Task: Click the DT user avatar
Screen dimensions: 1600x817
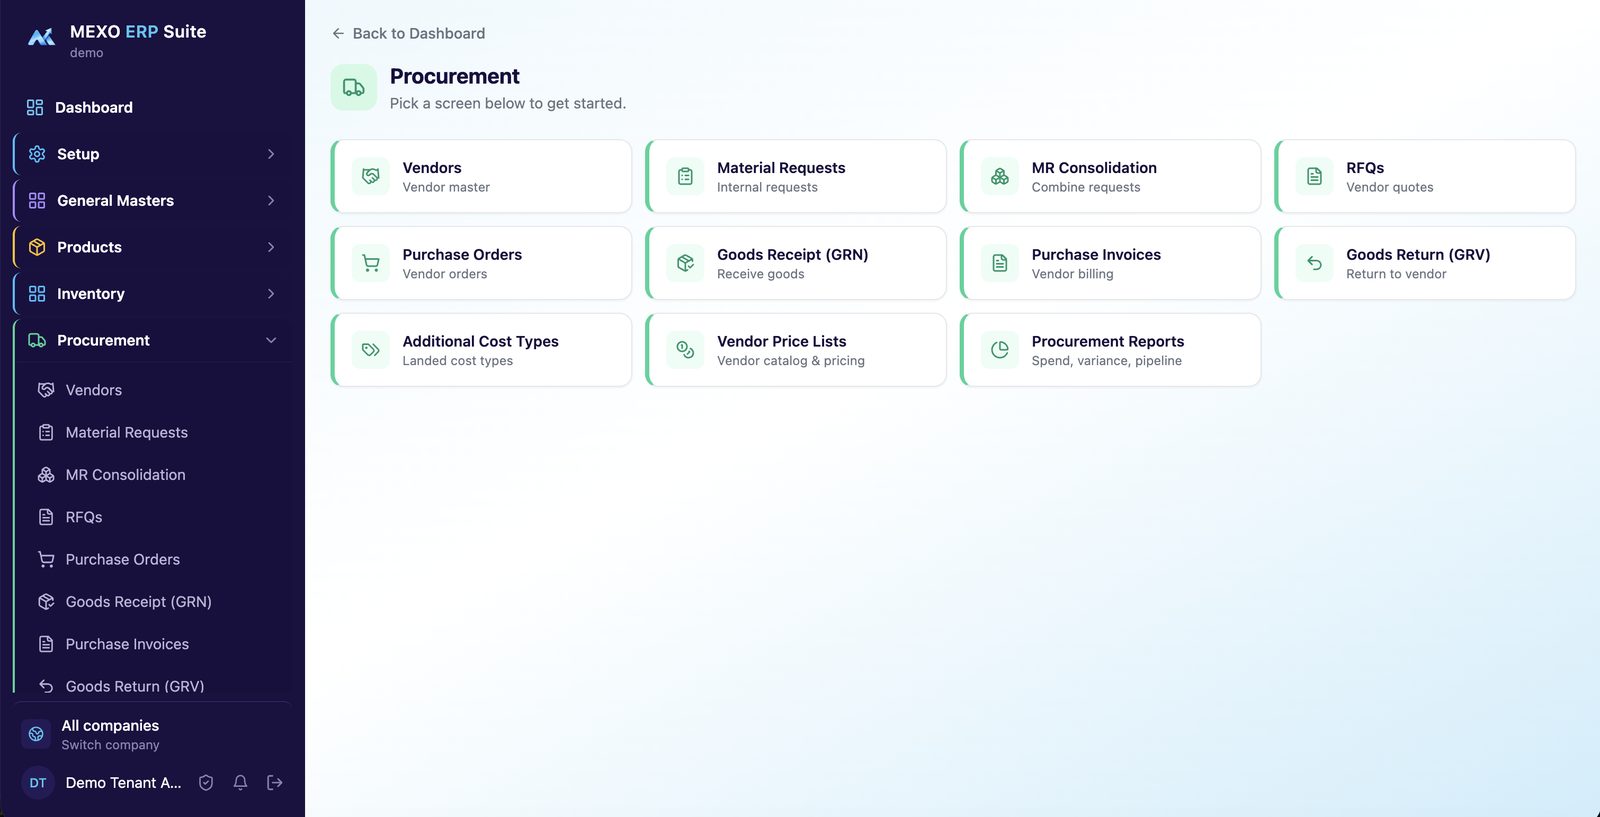Action: tap(38, 783)
